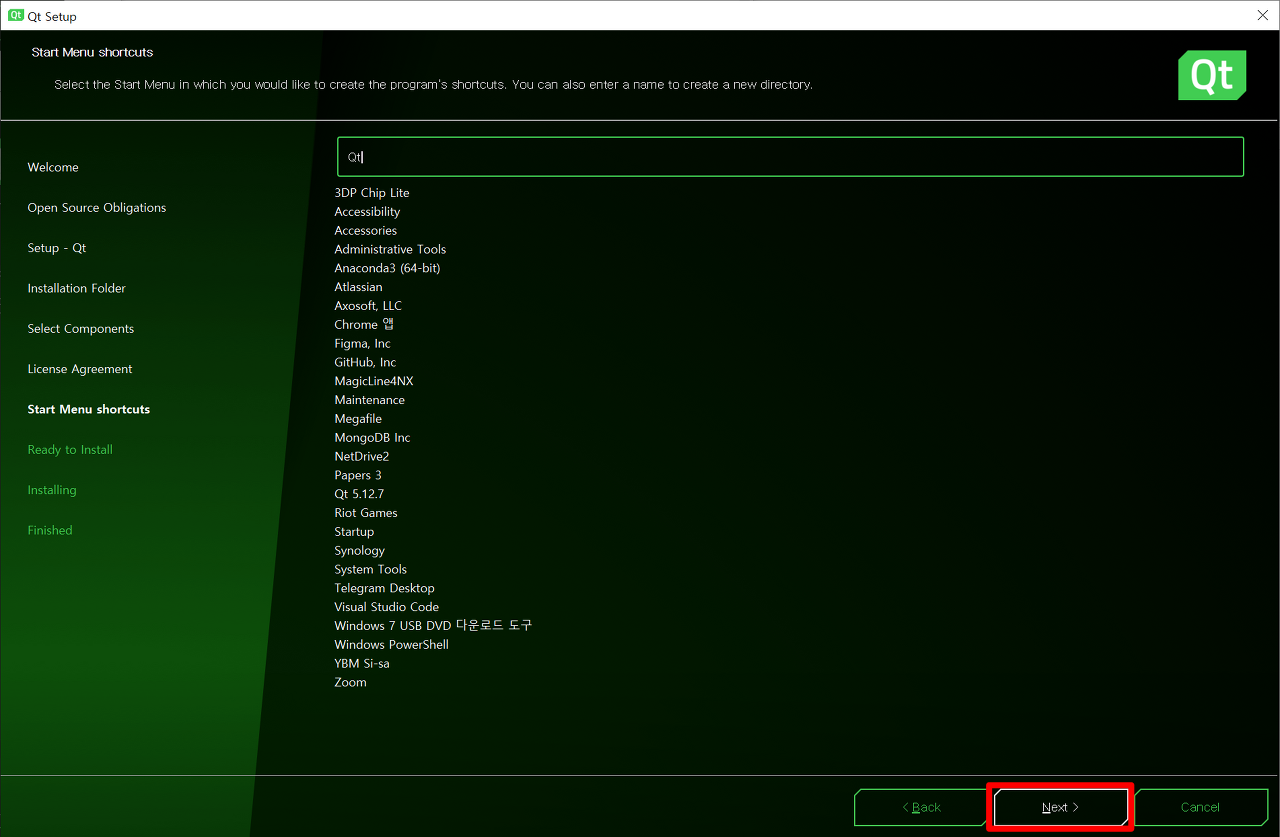Choose Windows PowerShell entry
Screen dimensions: 1280x837
pyautogui.click(x=391, y=645)
